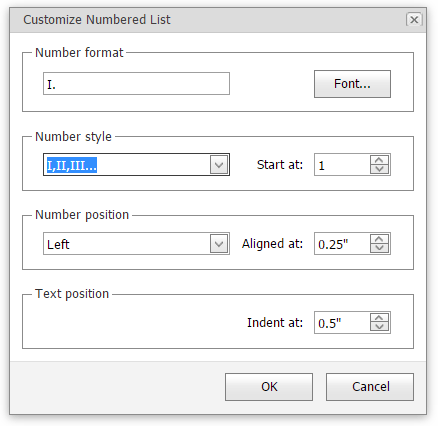The width and height of the screenshot is (438, 426).
Task: Click the Aligned at: label
Action: (x=272, y=244)
